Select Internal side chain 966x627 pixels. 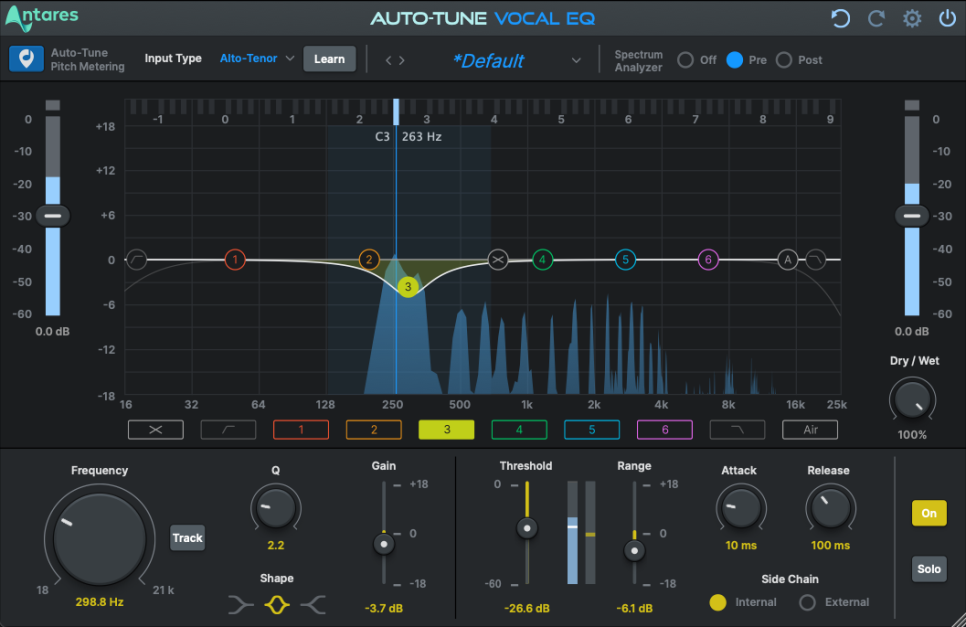[718, 602]
